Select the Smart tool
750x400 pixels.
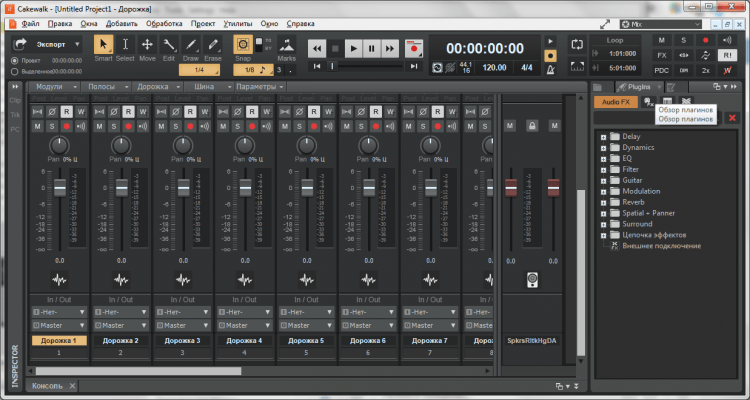104,45
